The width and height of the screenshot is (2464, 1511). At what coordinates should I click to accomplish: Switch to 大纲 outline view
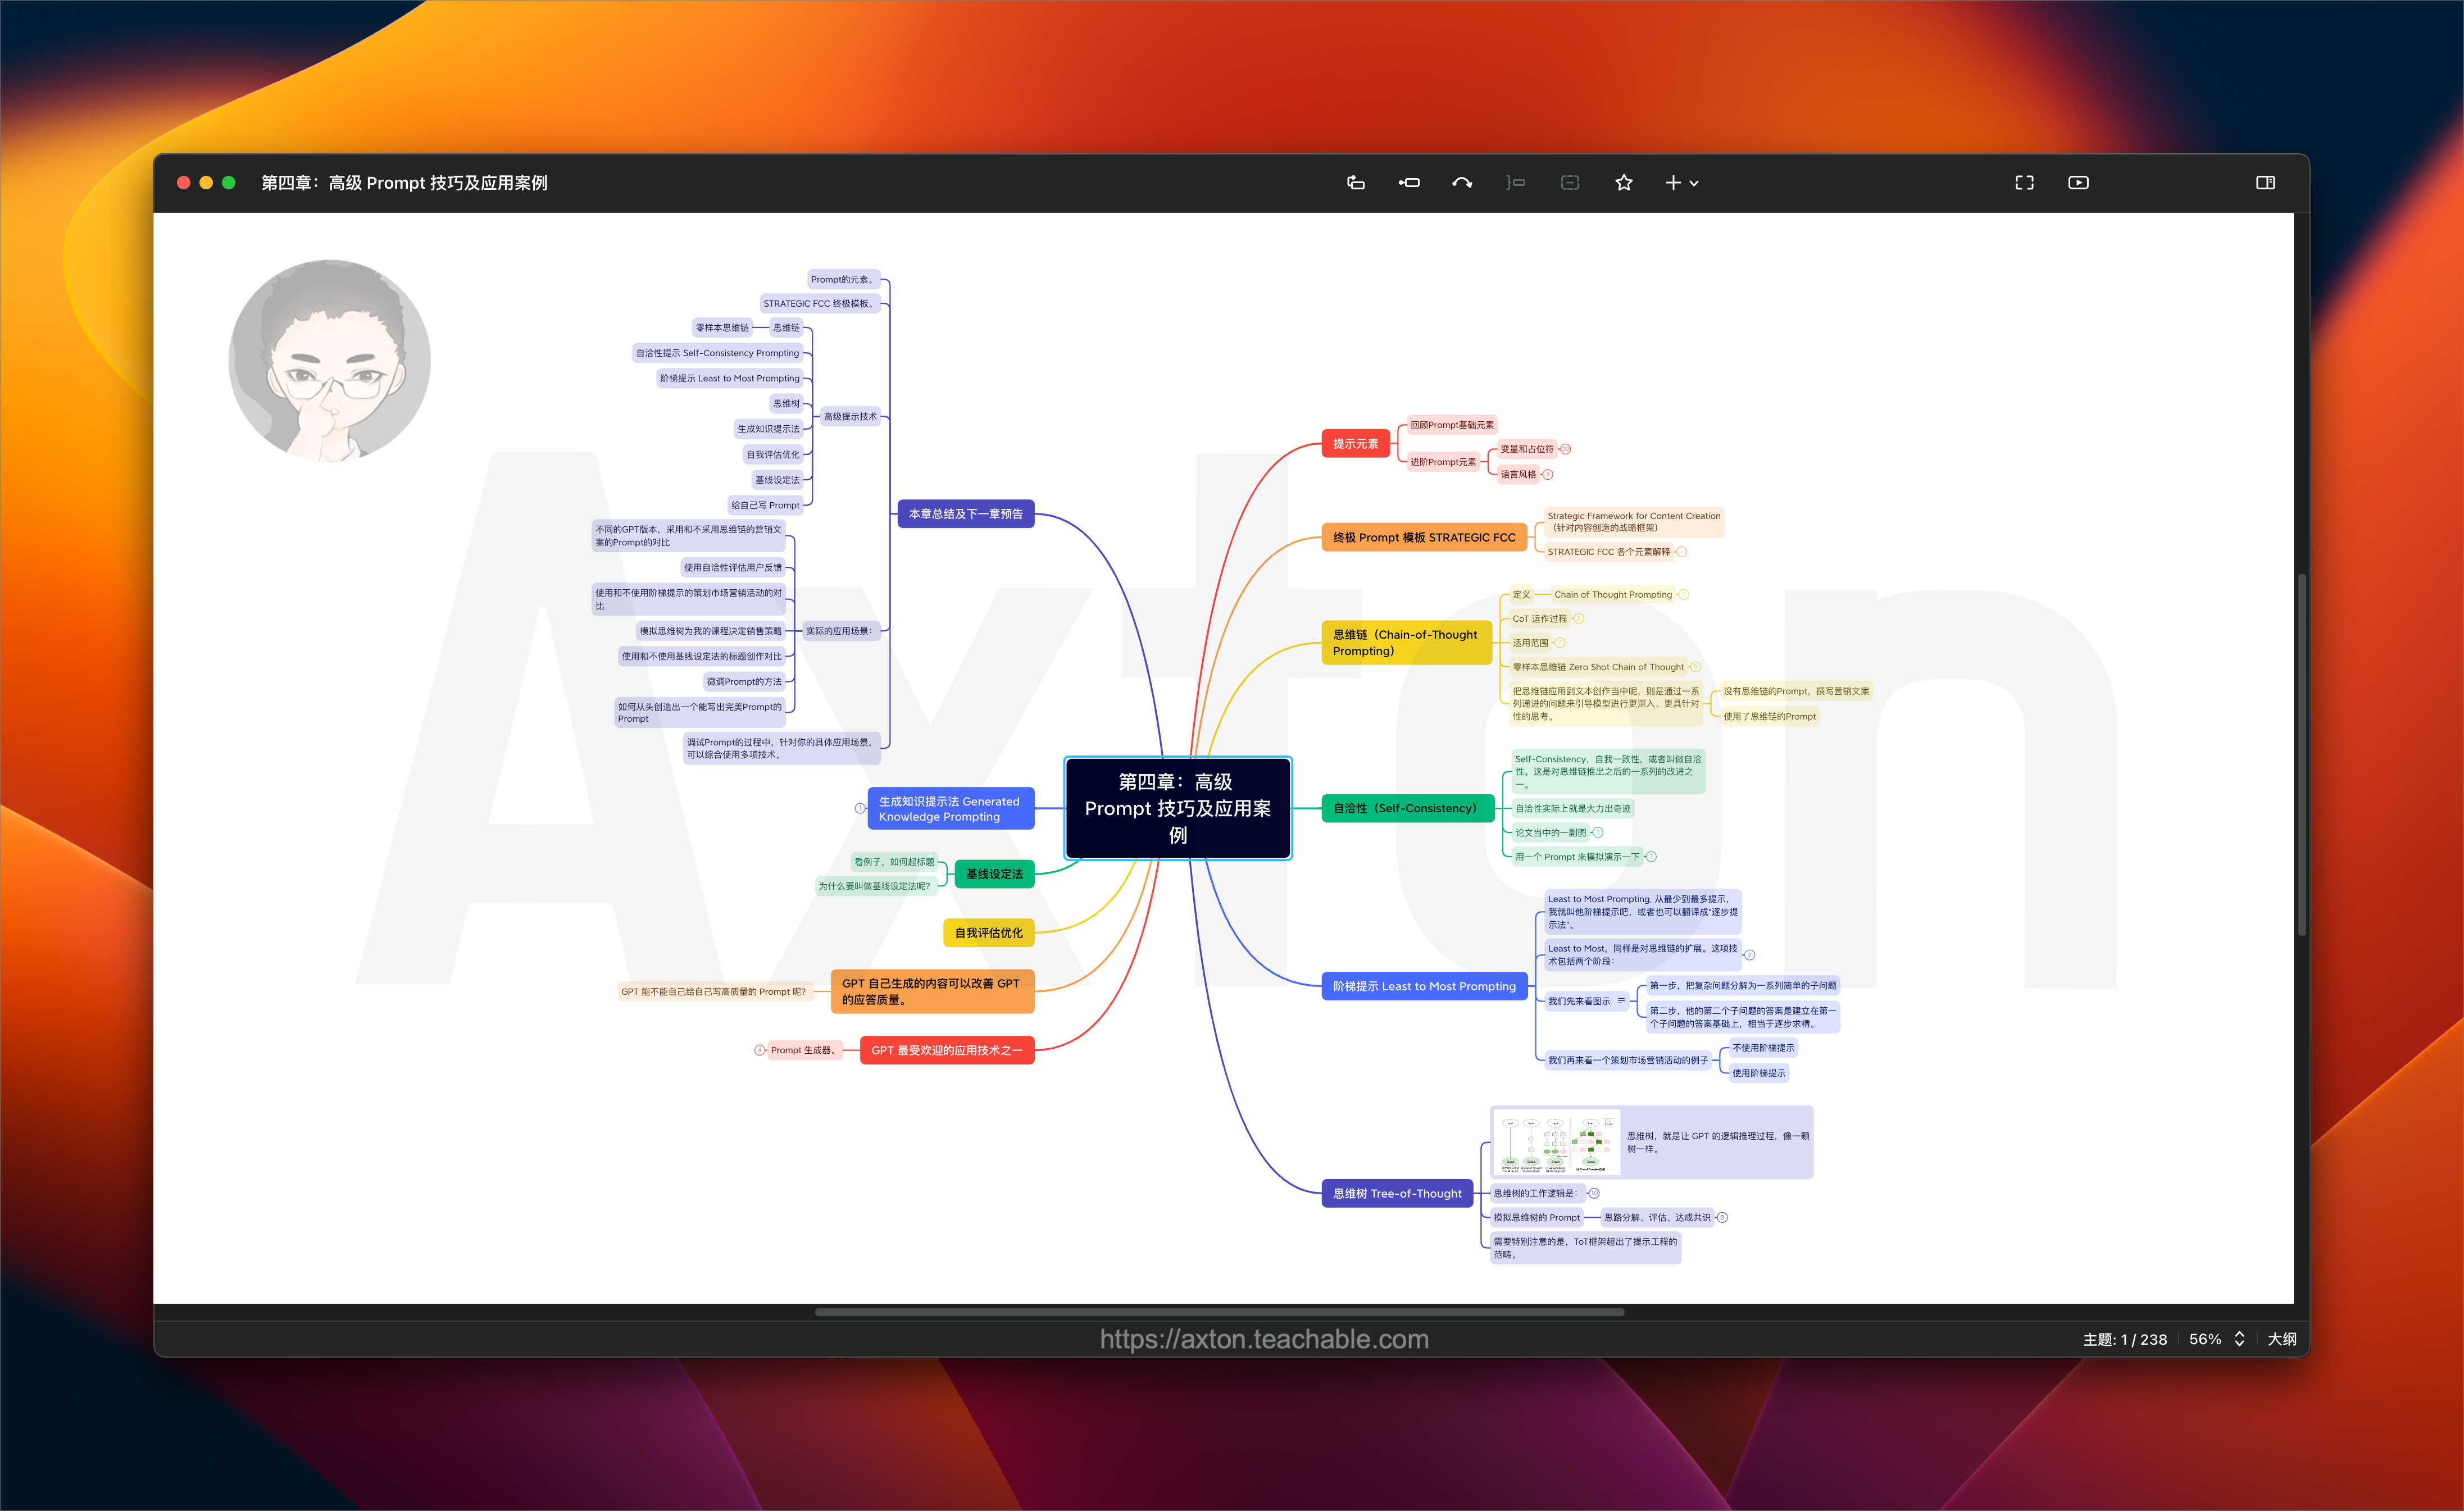point(2282,1339)
